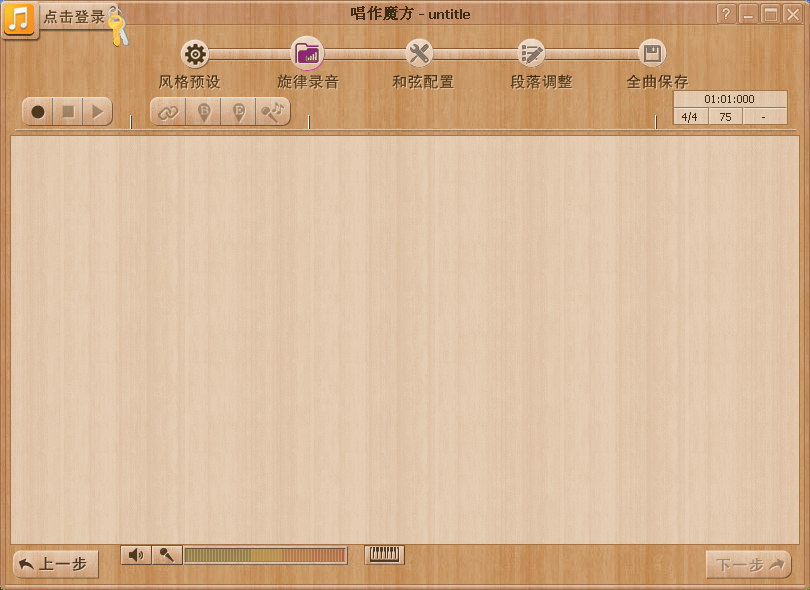Image resolution: width=810 pixels, height=590 pixels.
Task: Select the E marker pin button
Action: pyautogui.click(x=238, y=112)
